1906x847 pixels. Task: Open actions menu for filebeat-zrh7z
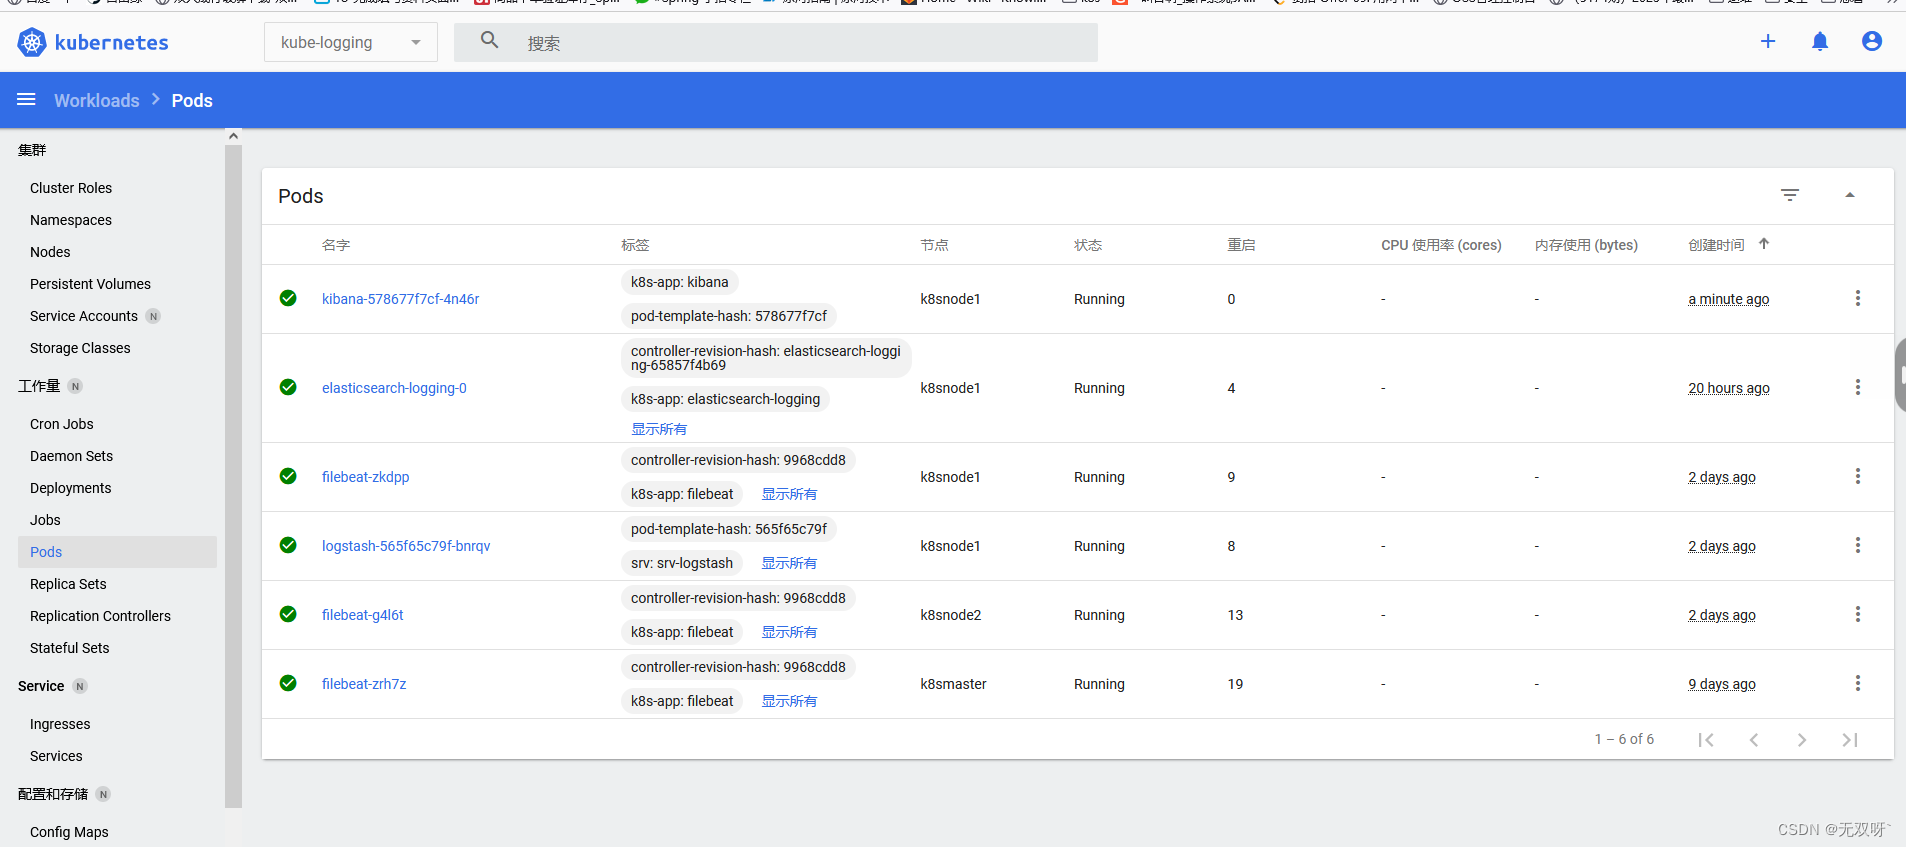[x=1858, y=683]
